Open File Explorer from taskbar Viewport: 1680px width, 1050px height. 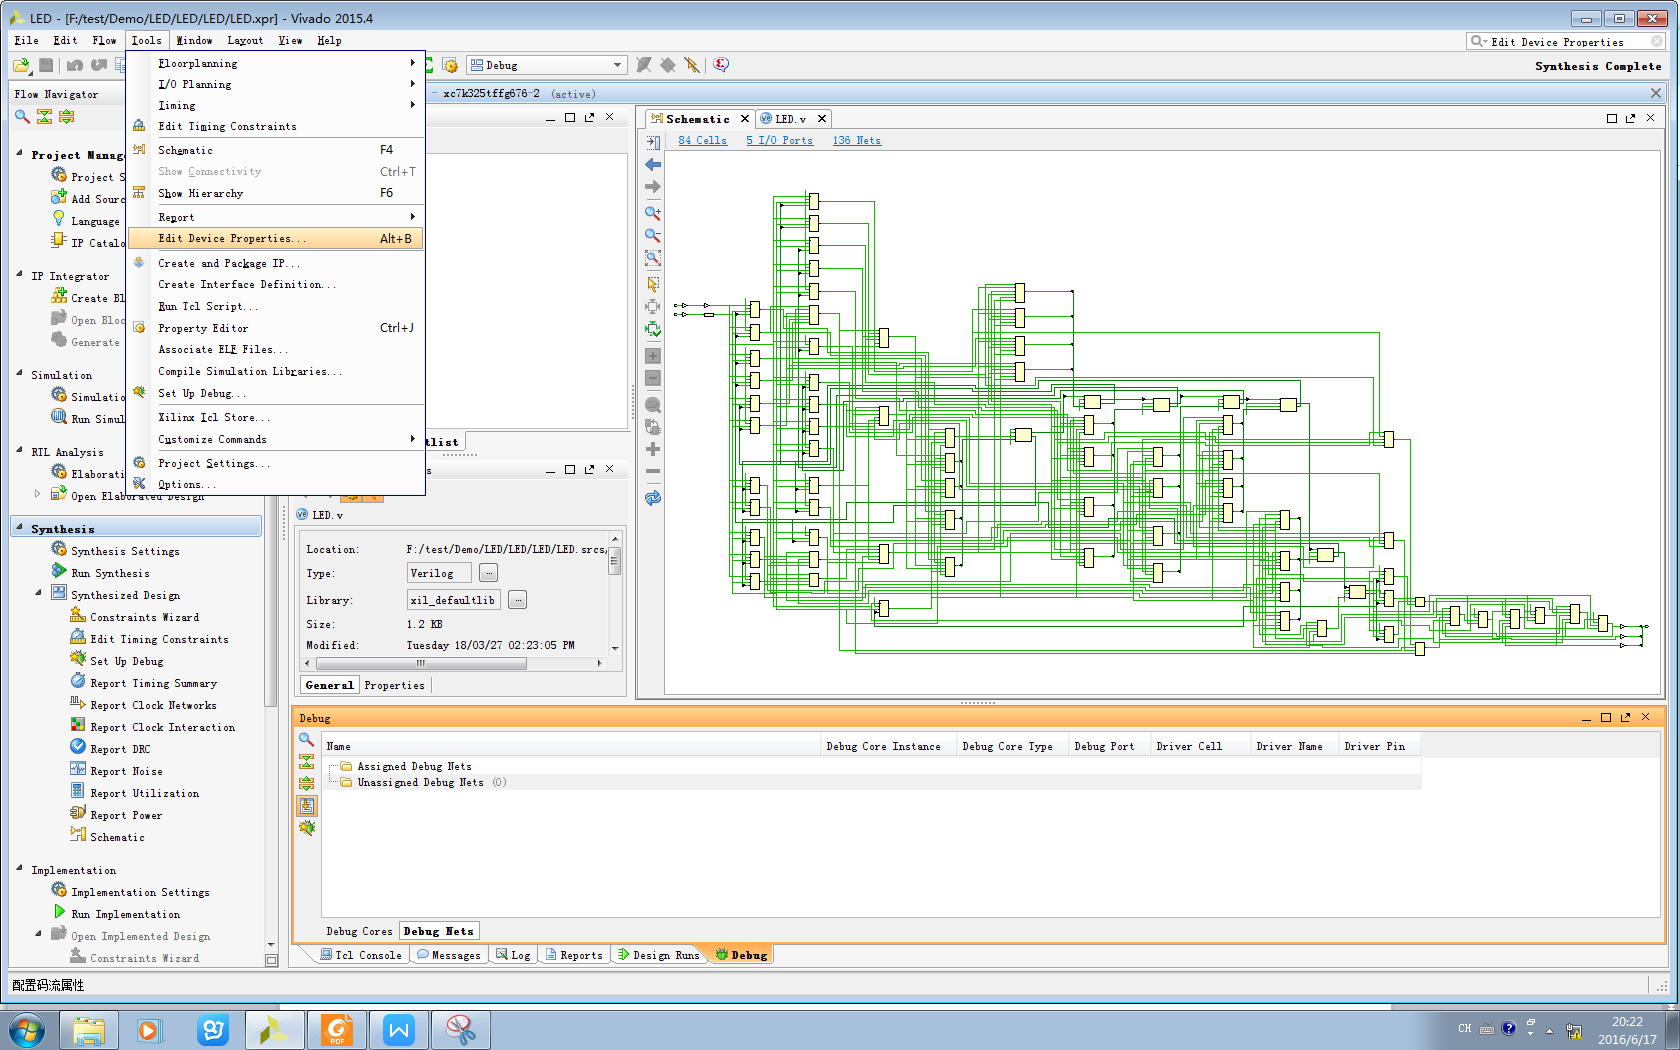89,1030
